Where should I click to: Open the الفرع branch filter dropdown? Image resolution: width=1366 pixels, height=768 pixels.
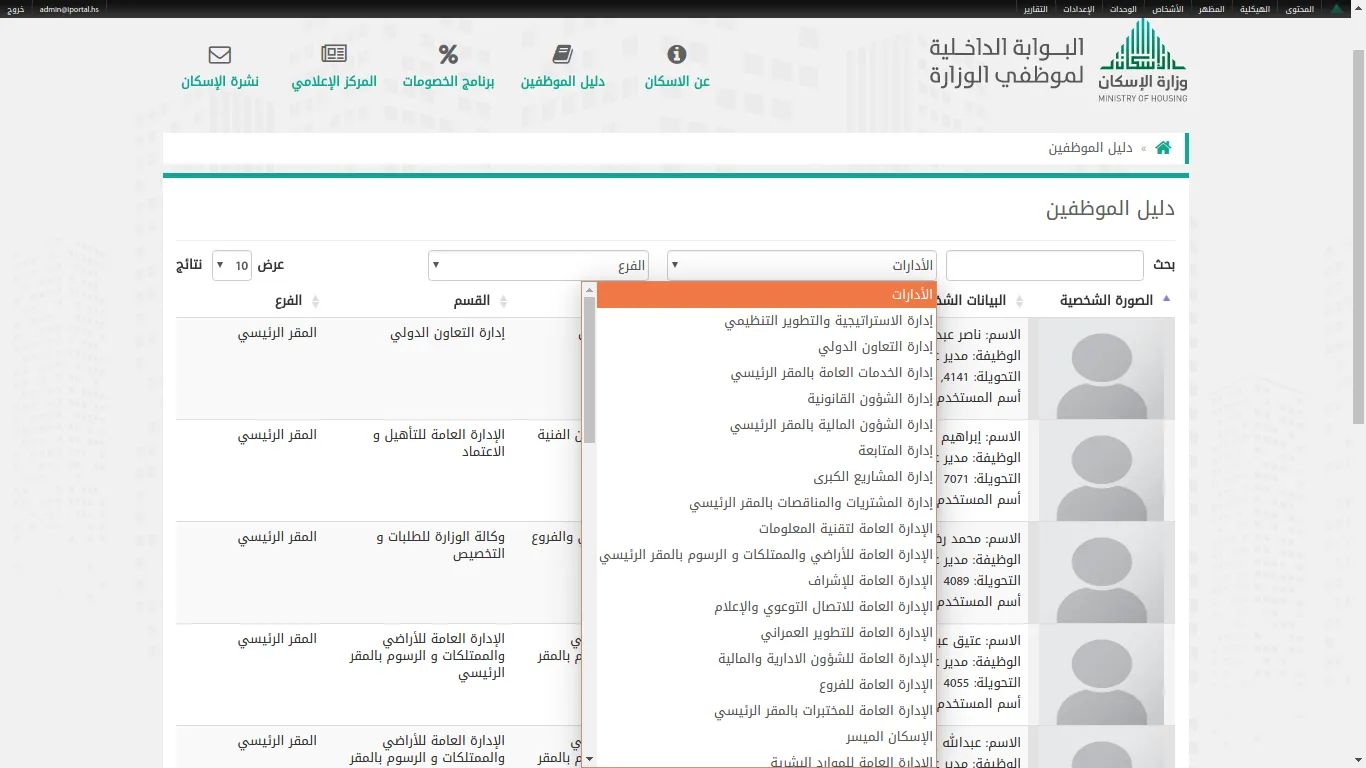[538, 266]
